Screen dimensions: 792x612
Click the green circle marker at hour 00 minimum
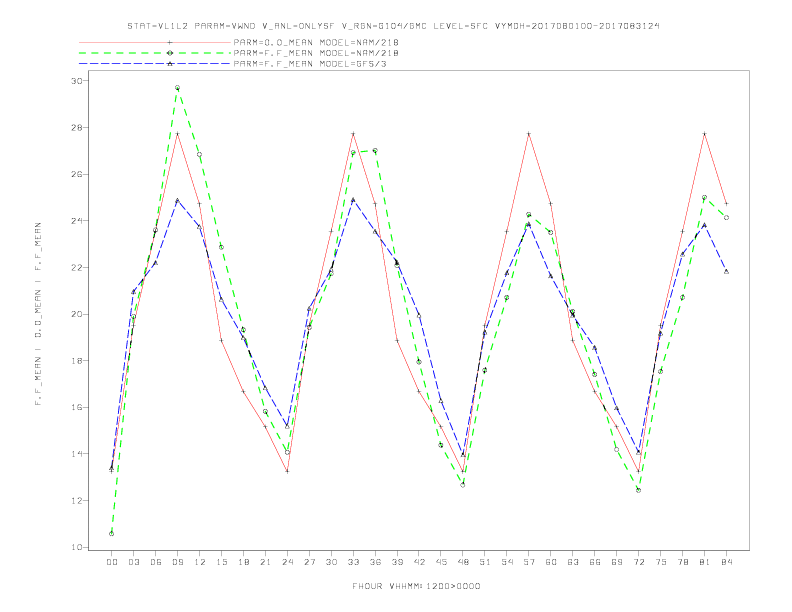click(x=112, y=534)
